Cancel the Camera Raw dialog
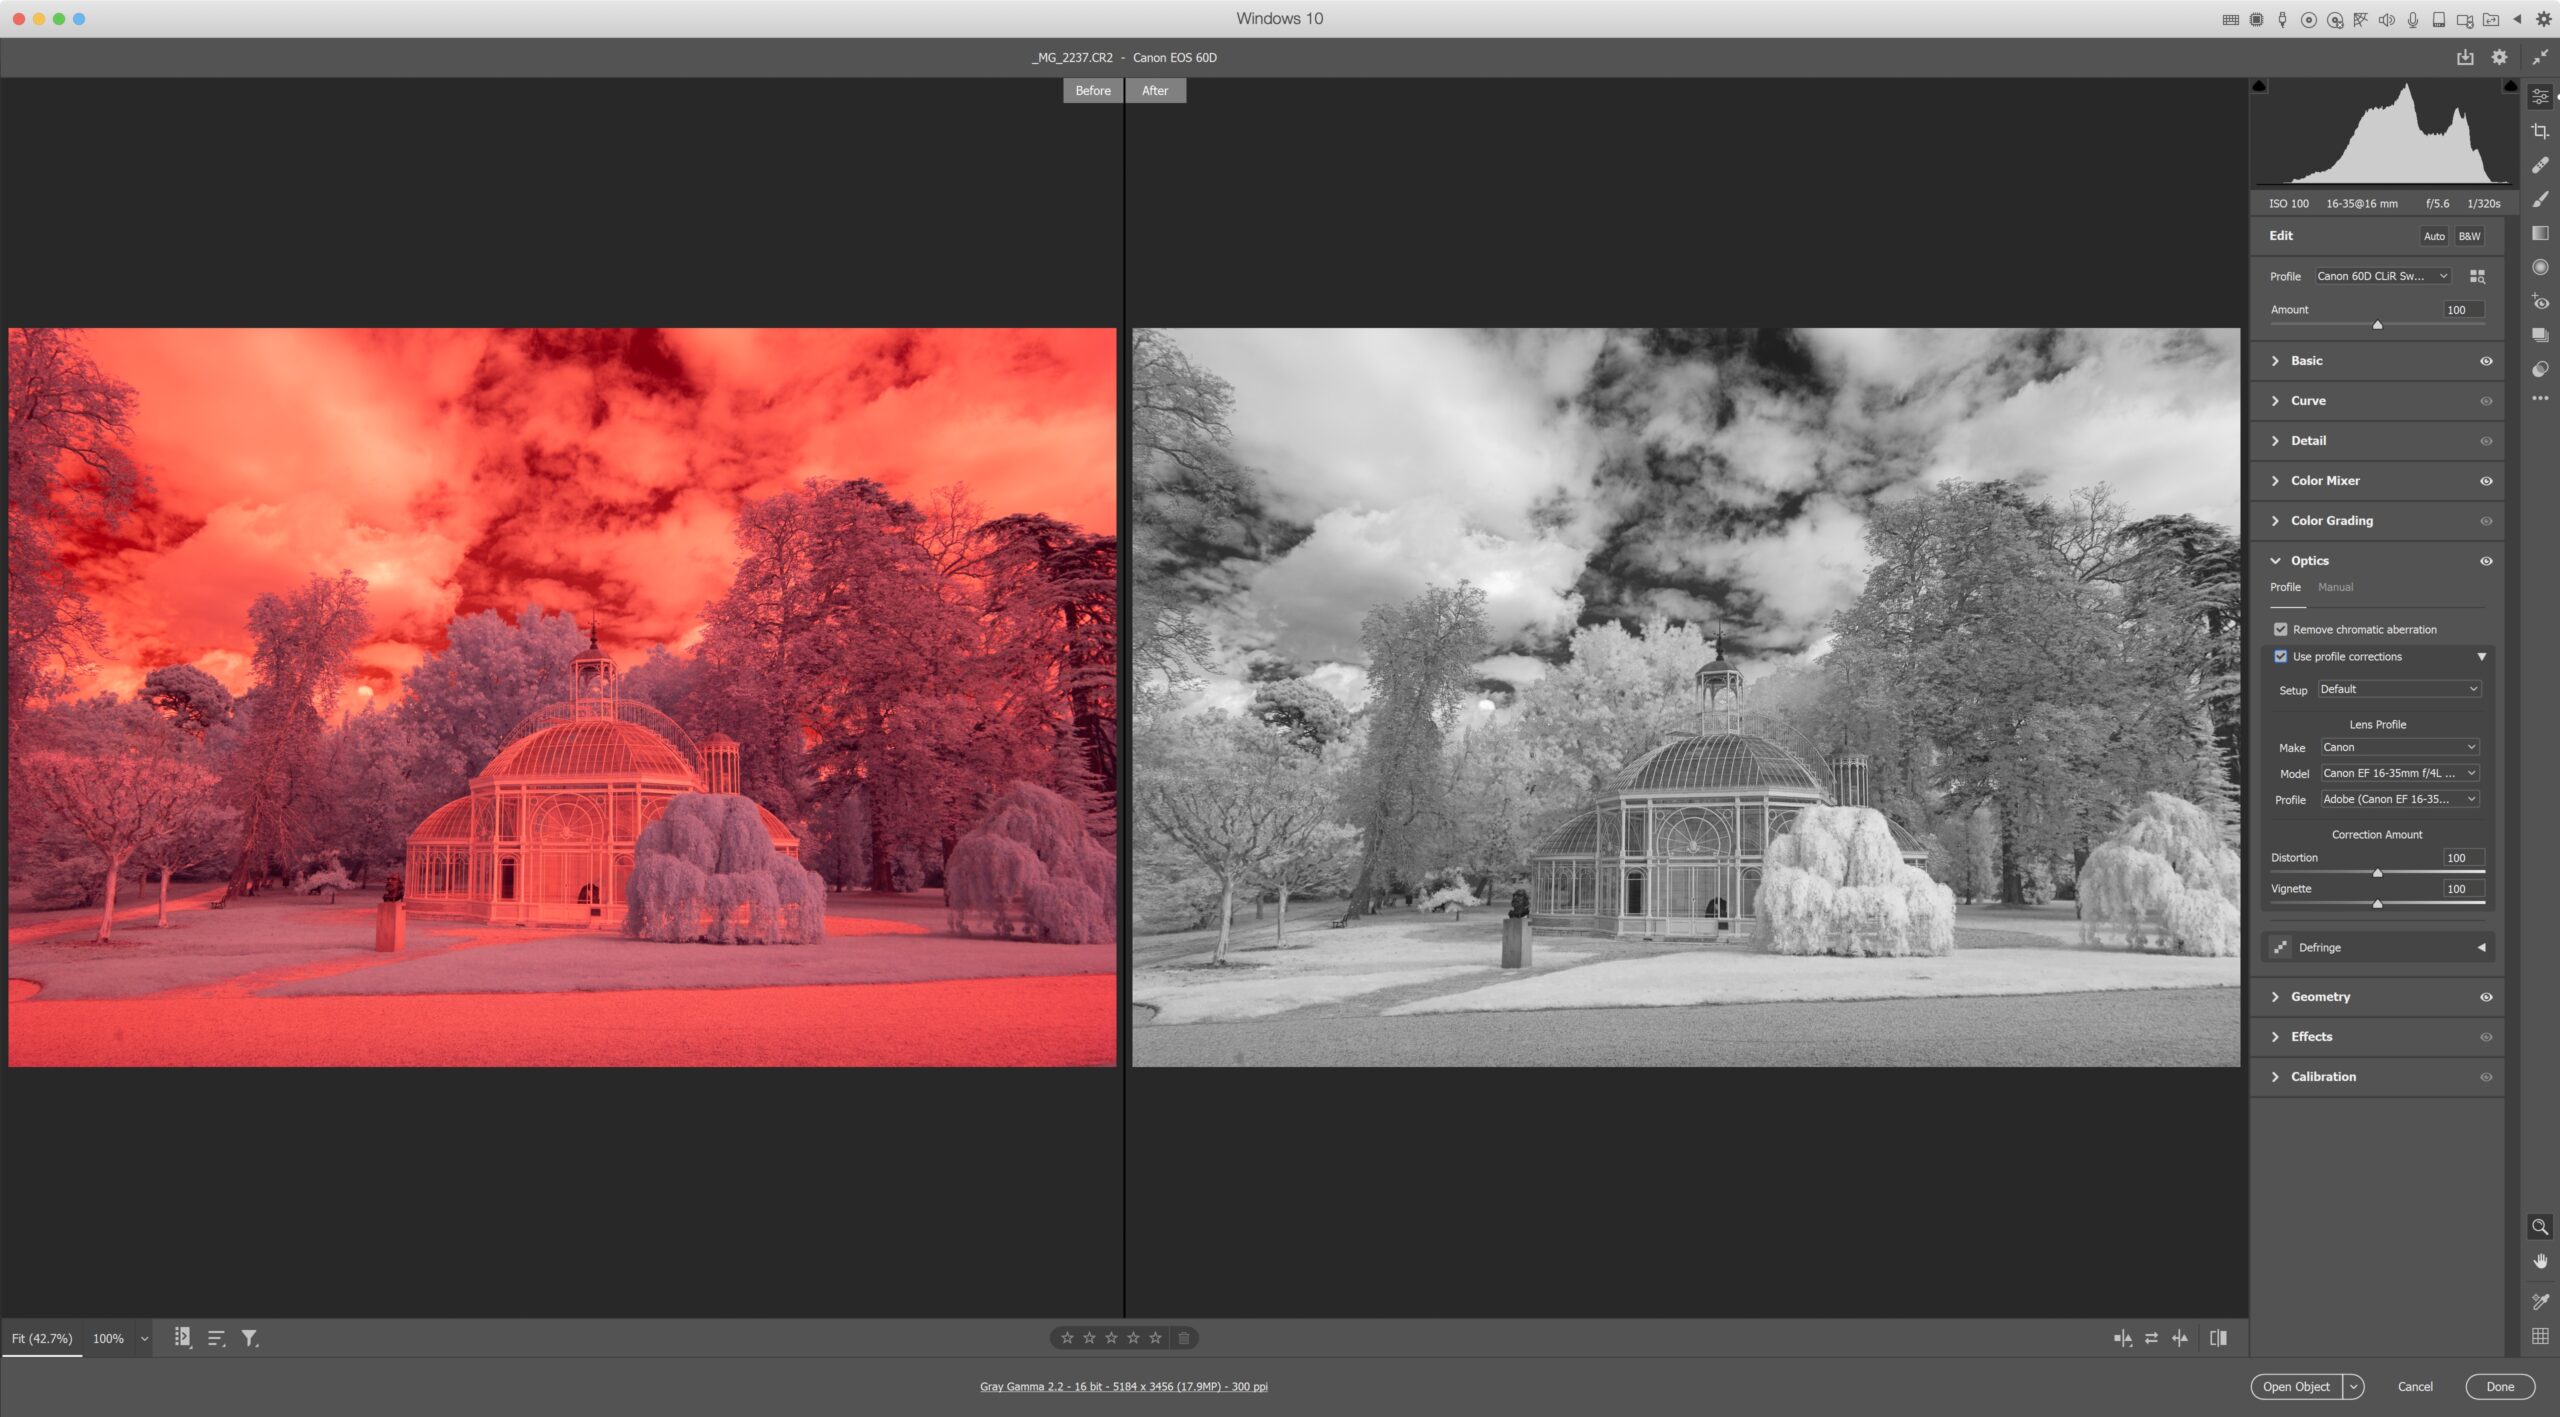Screen dimensions: 2560x1417 coord(2415,1386)
